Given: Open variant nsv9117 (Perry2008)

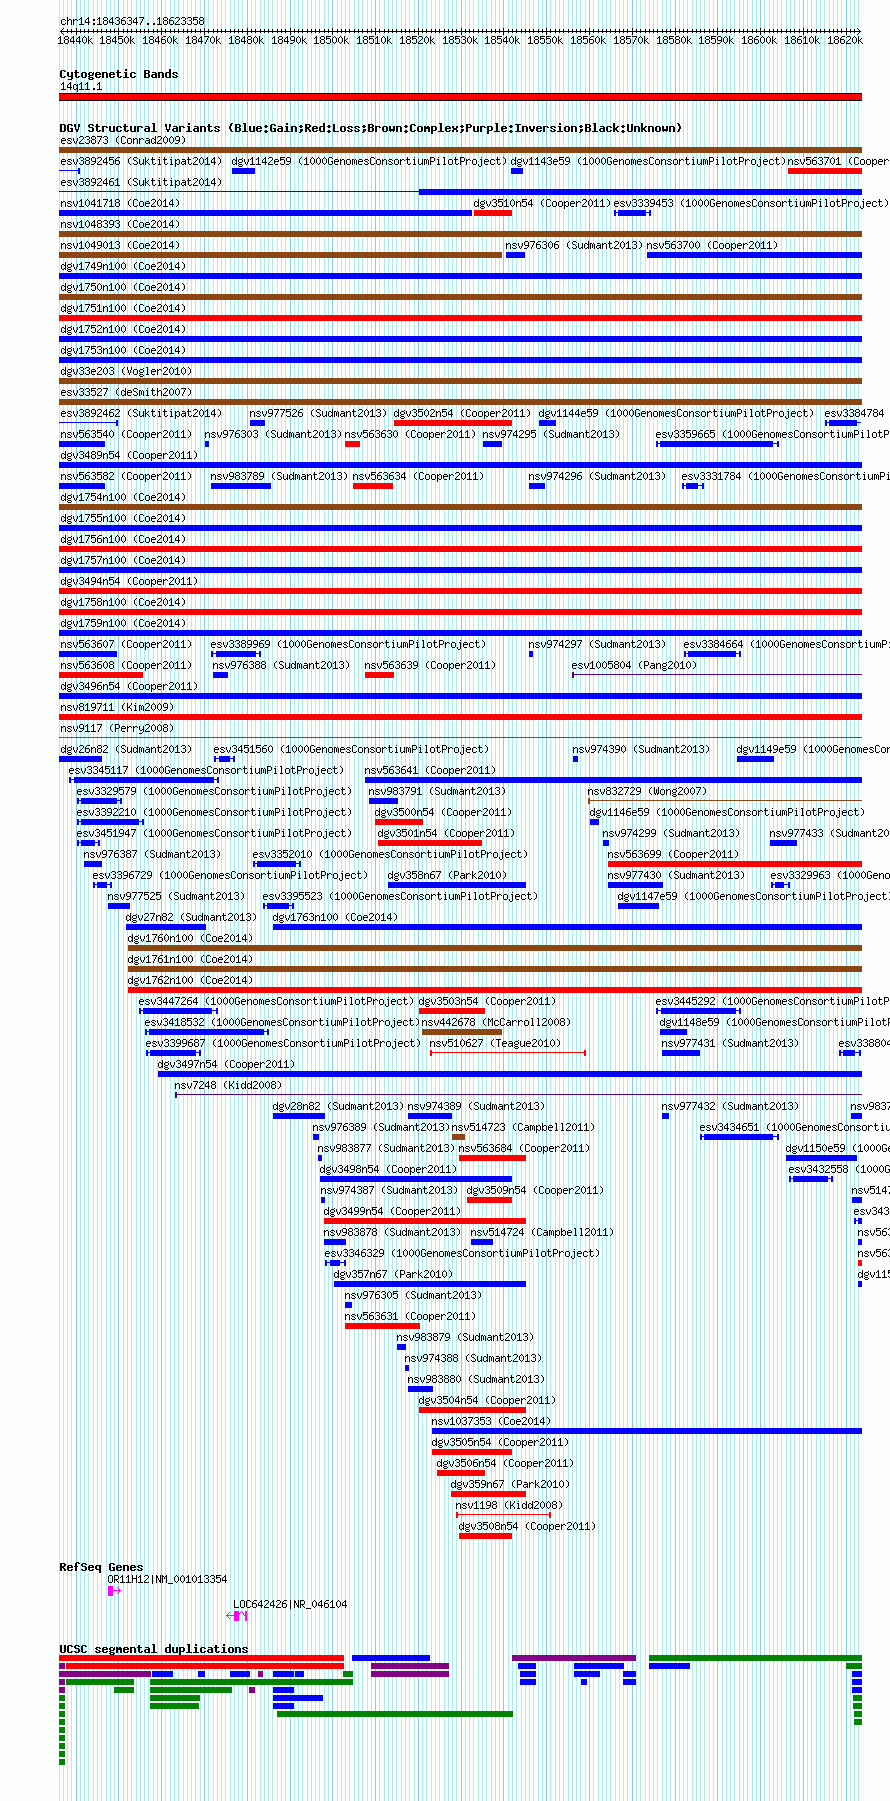Looking at the screenshot, I should coord(117,728).
